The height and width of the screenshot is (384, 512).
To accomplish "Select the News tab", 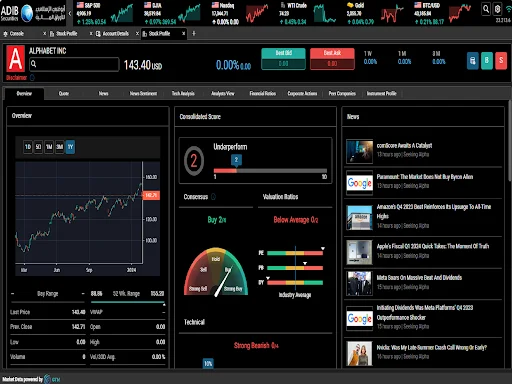I will point(103,94).
